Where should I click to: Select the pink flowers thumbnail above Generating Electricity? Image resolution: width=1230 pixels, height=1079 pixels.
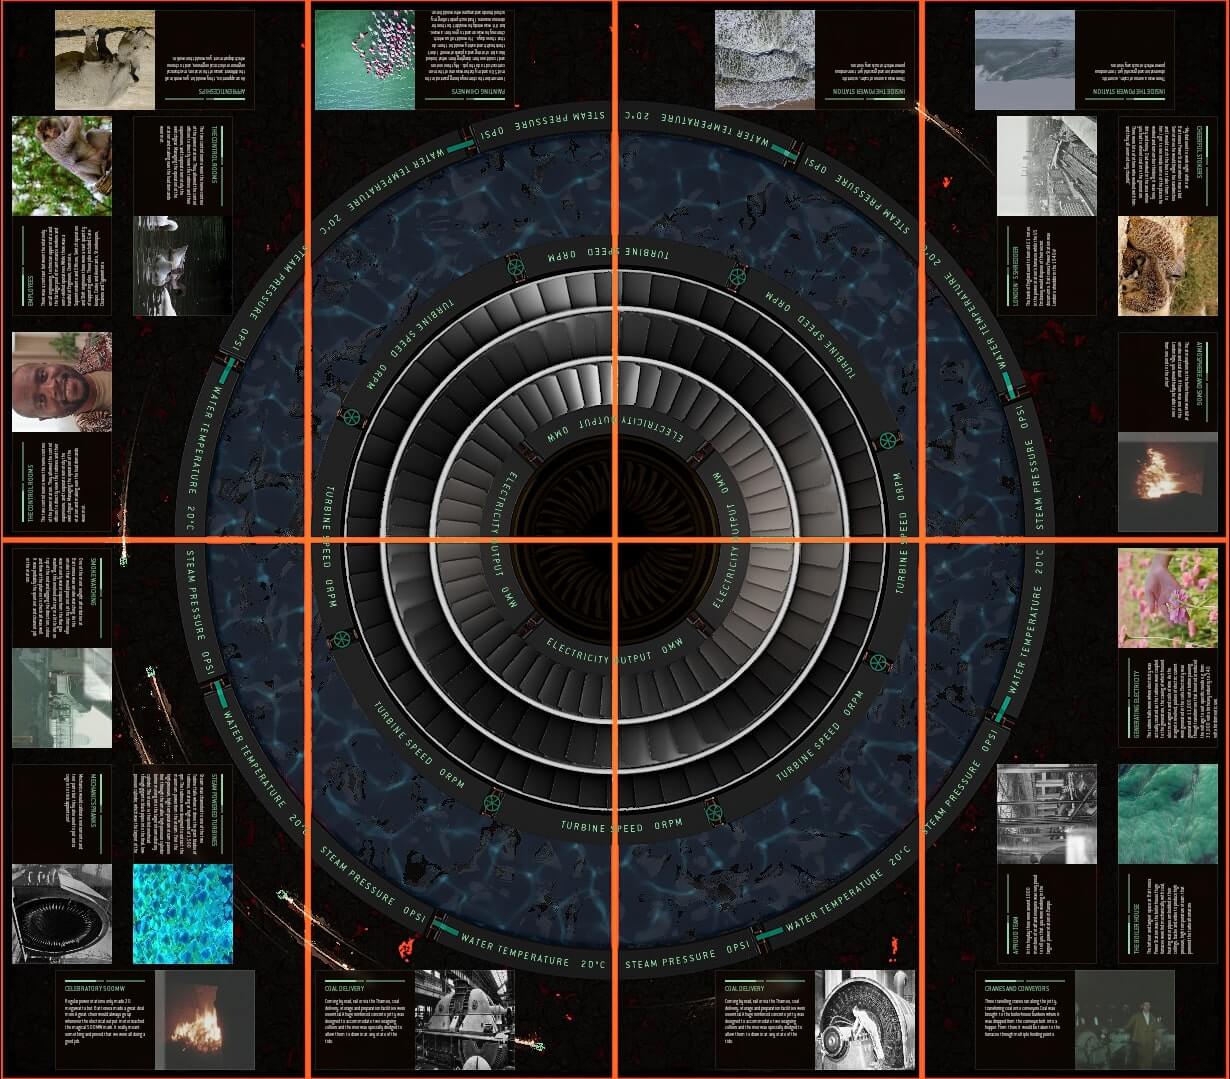tap(1167, 598)
